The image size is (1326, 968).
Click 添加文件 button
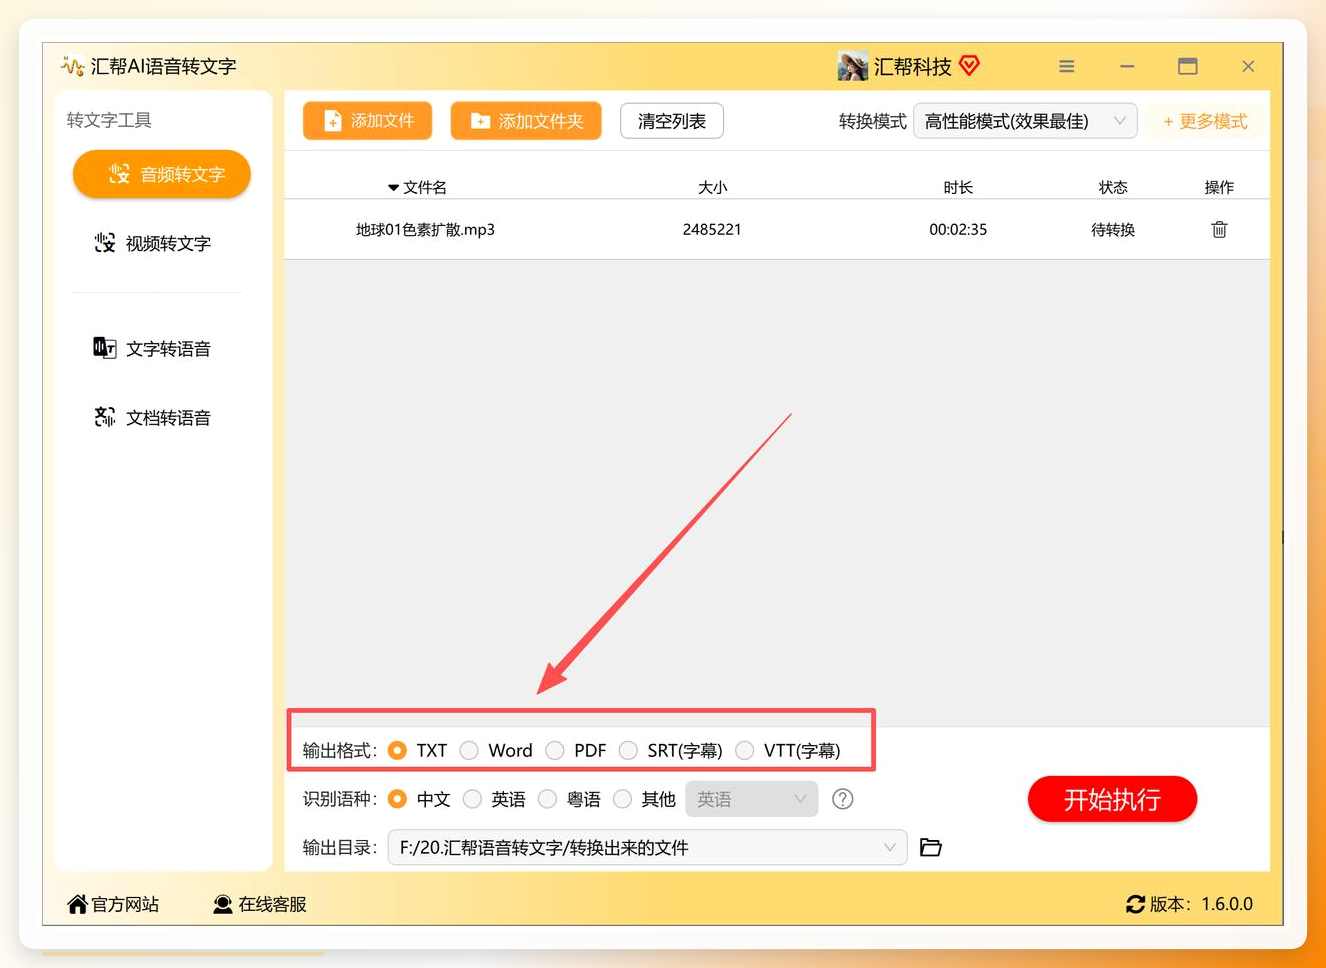pyautogui.click(x=368, y=121)
